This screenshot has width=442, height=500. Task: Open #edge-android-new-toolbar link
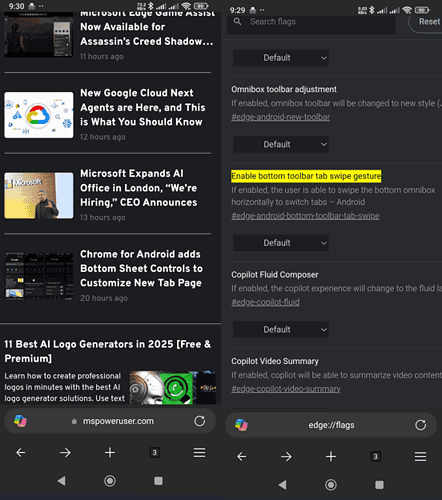281,117
